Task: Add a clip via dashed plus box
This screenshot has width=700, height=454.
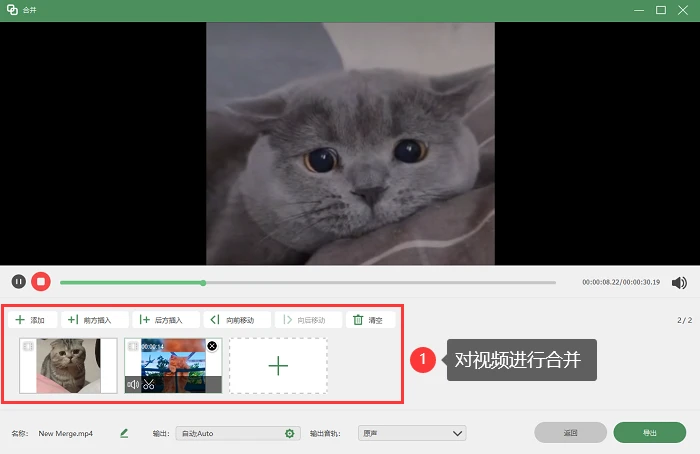Action: pos(278,366)
